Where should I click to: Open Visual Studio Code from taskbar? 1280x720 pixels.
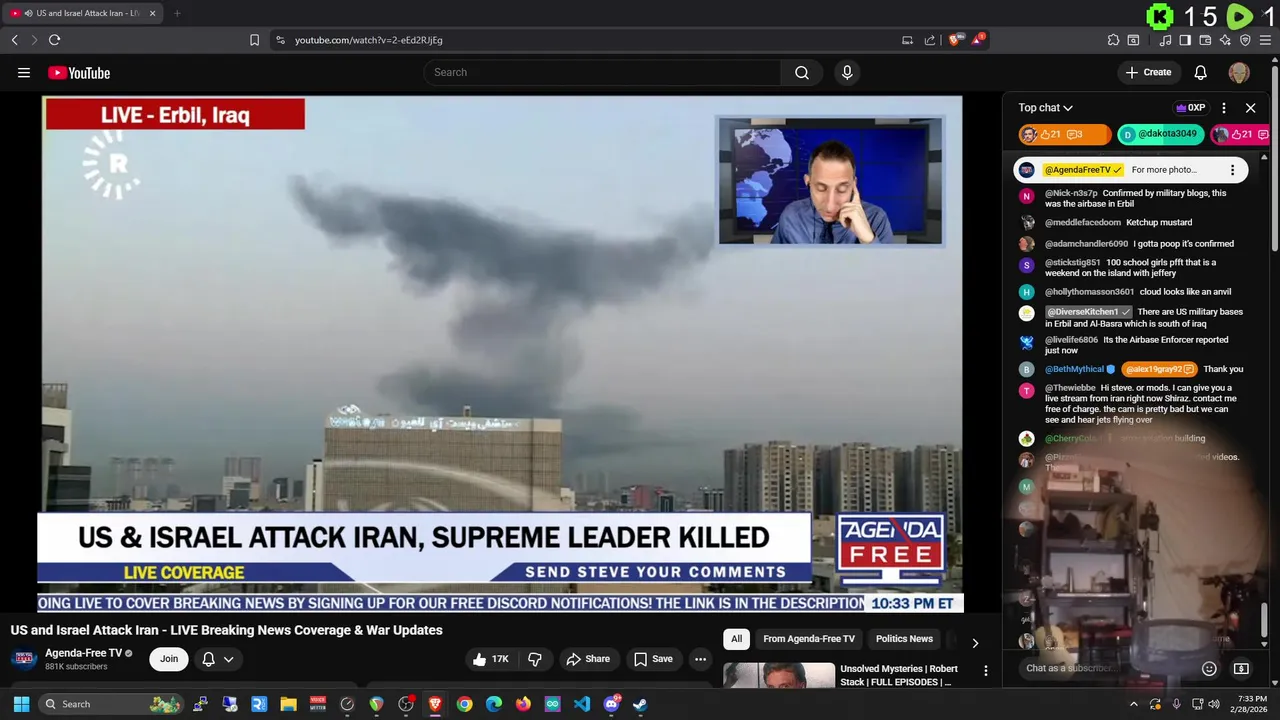click(x=582, y=704)
